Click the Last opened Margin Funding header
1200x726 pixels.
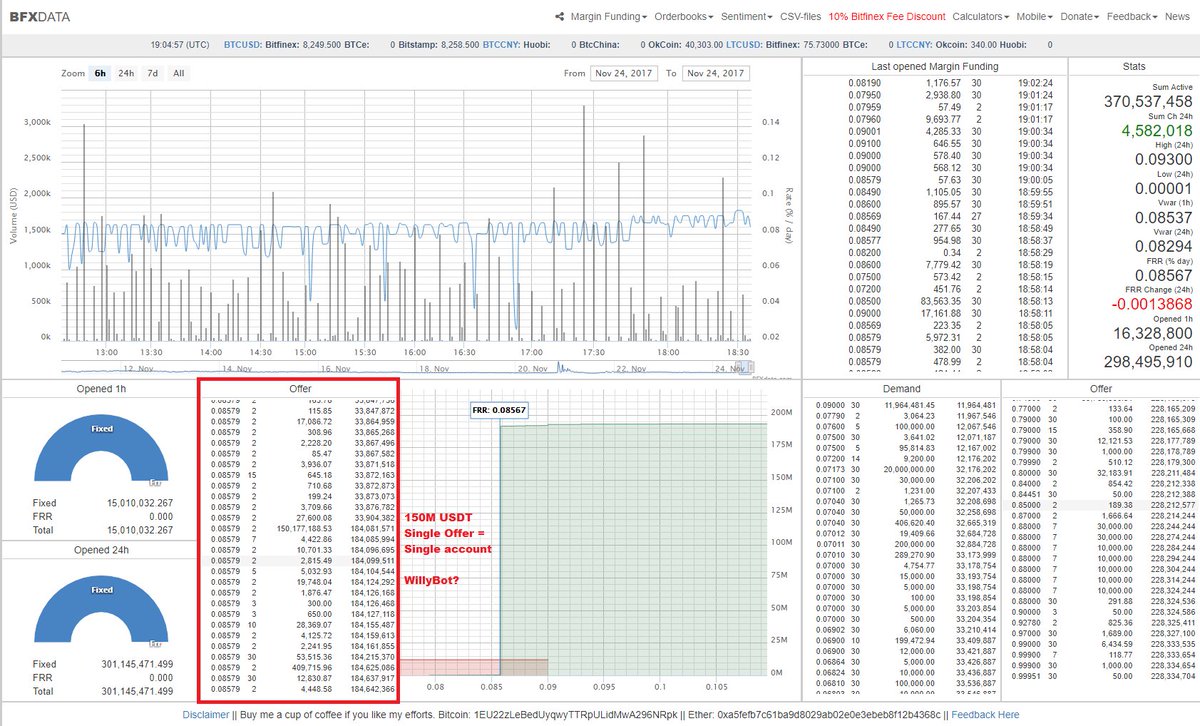pyautogui.click(x=935, y=66)
